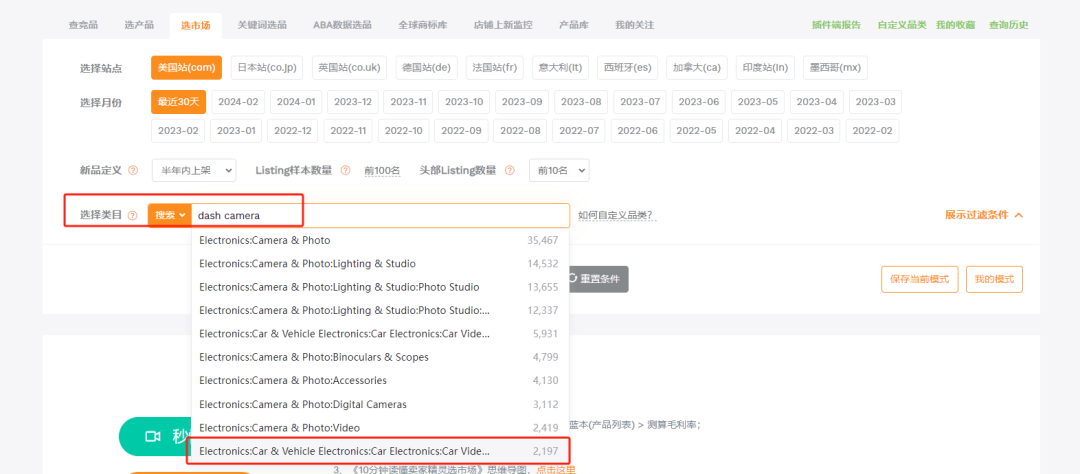Open the 查询历史 link

tap(1008, 25)
